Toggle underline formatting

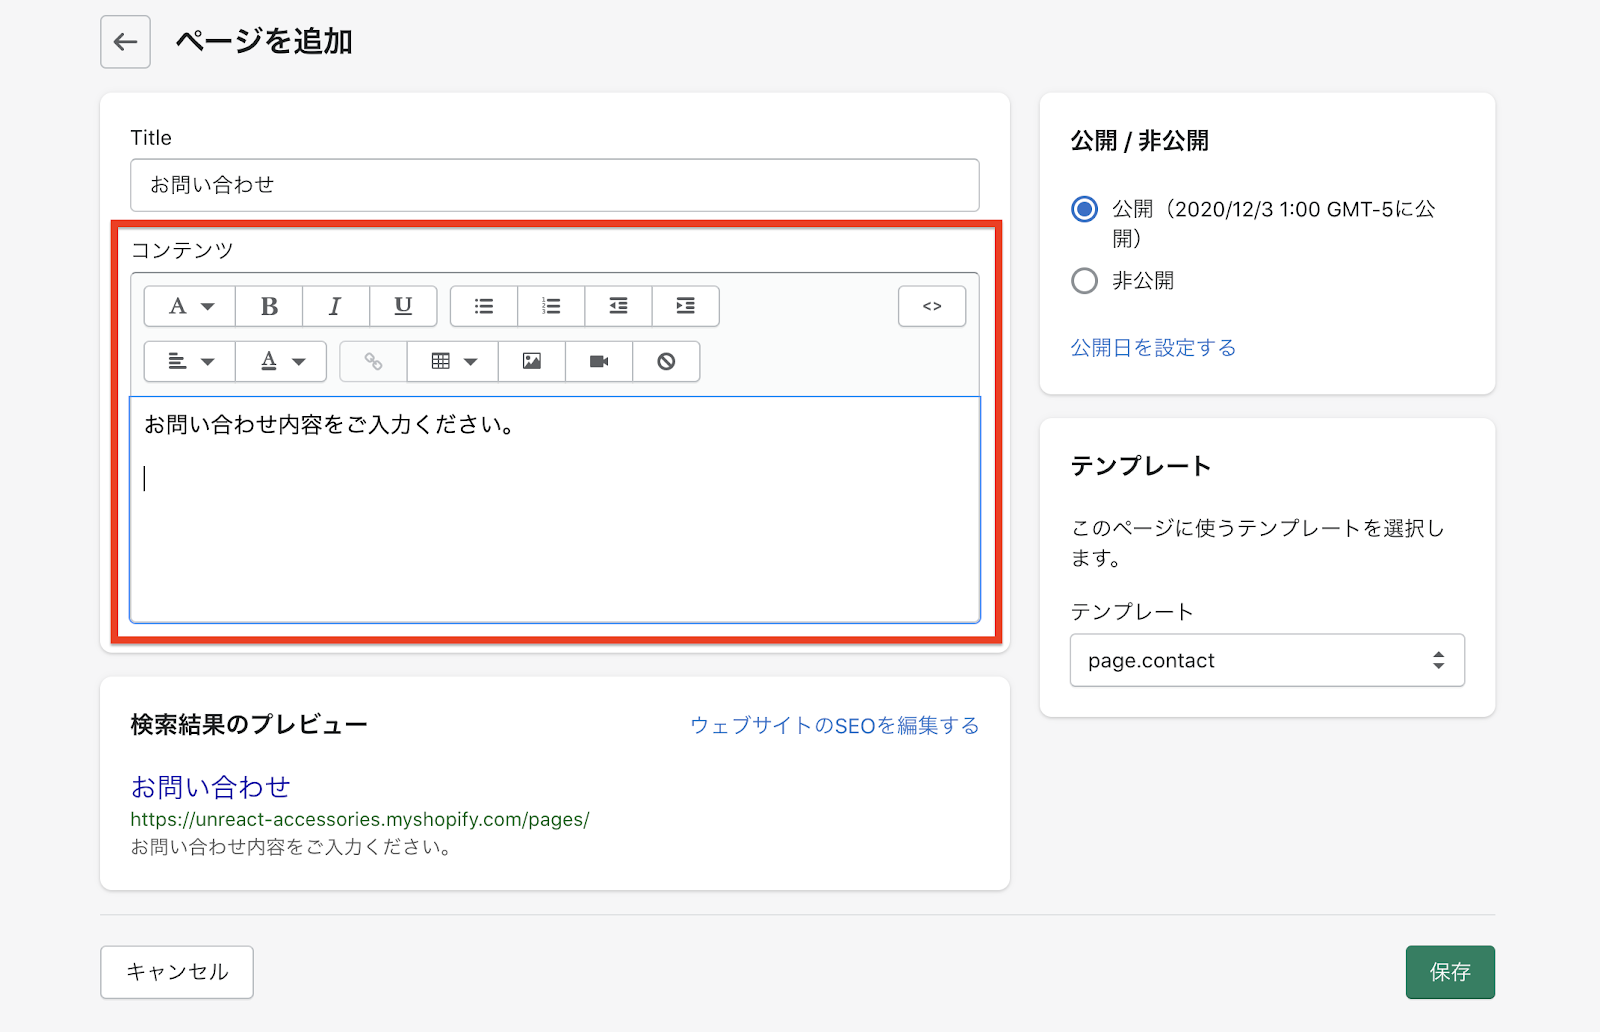click(x=403, y=306)
